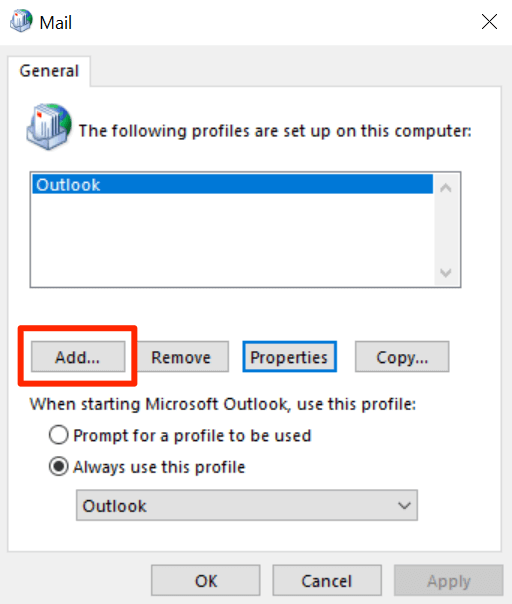Click the Copy... button

click(402, 357)
